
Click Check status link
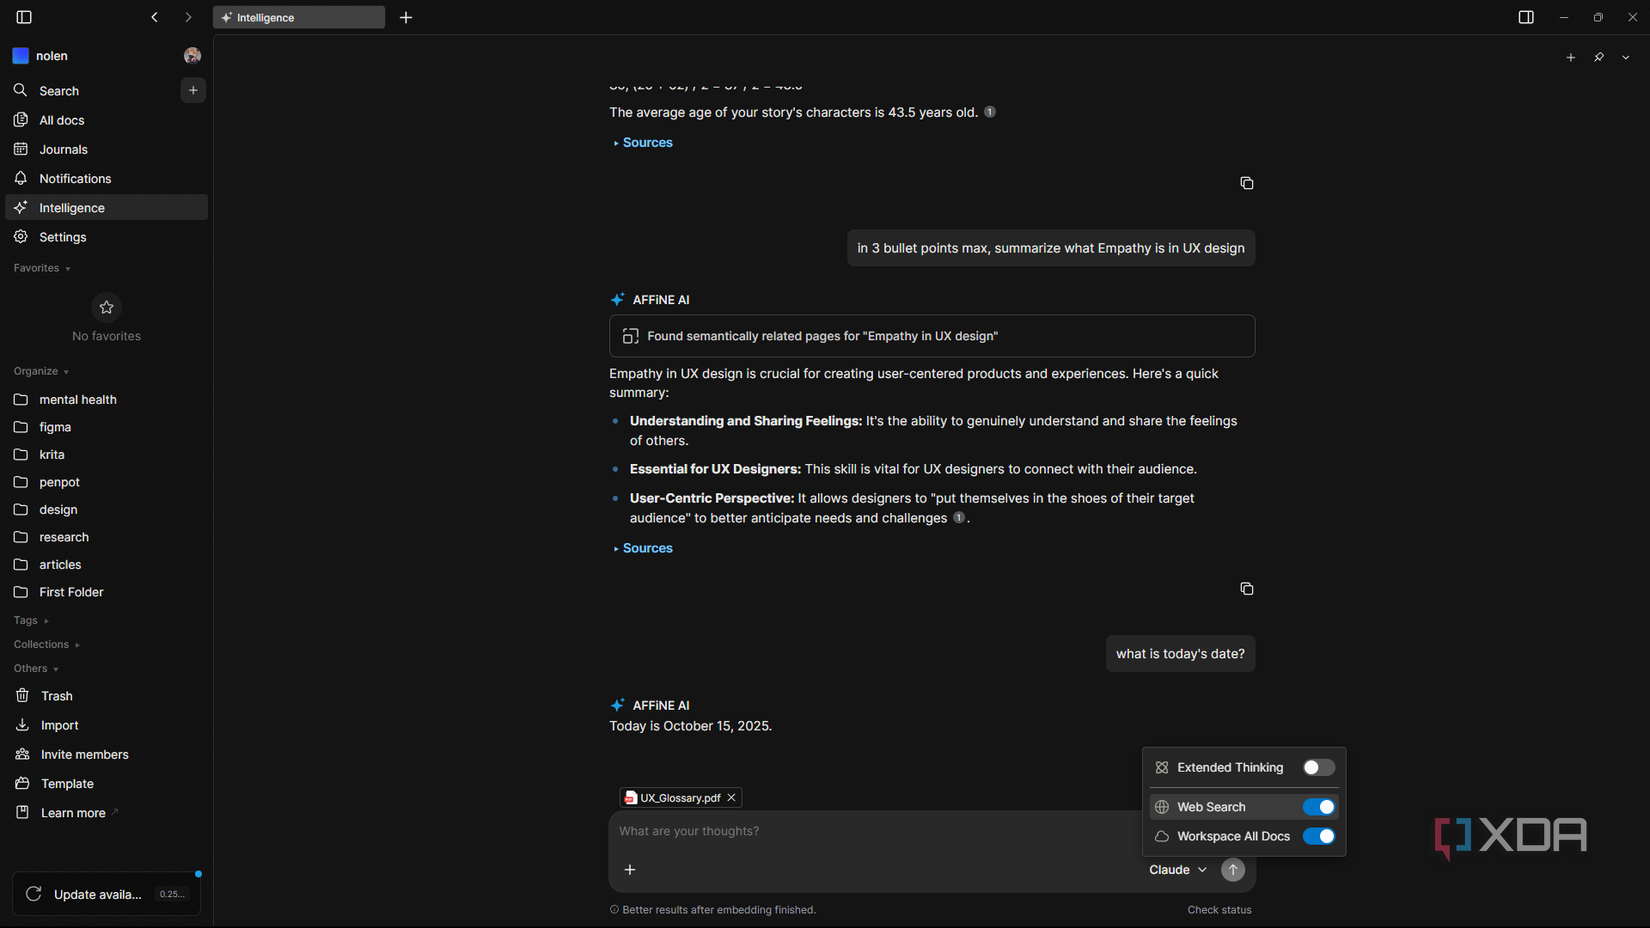click(x=1219, y=910)
